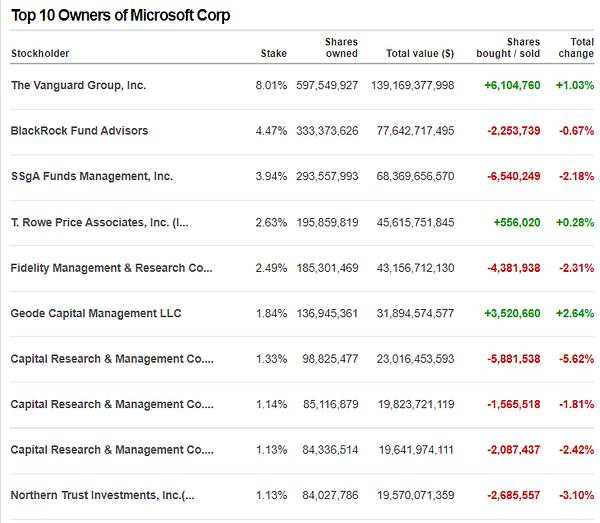Click the Stockholder column header
The height and width of the screenshot is (523, 600).
40,54
